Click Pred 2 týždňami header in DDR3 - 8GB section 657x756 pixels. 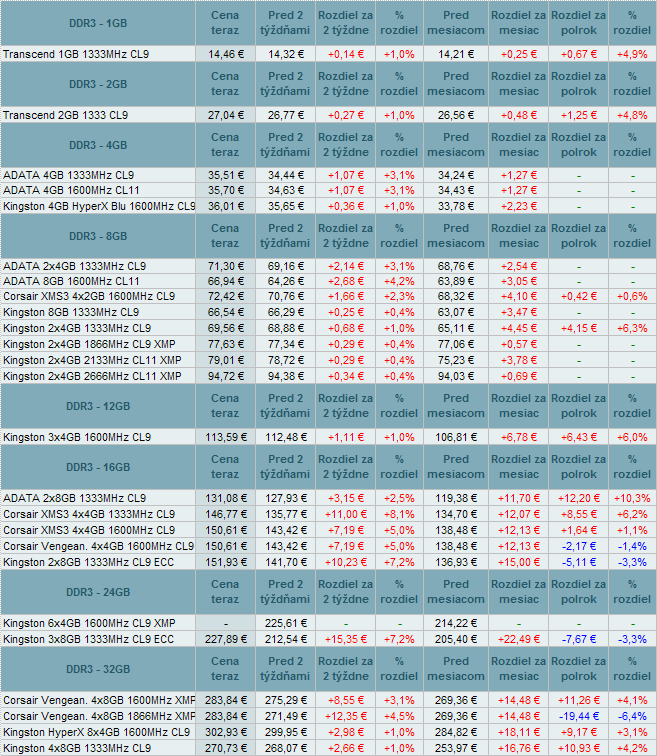[285, 236]
